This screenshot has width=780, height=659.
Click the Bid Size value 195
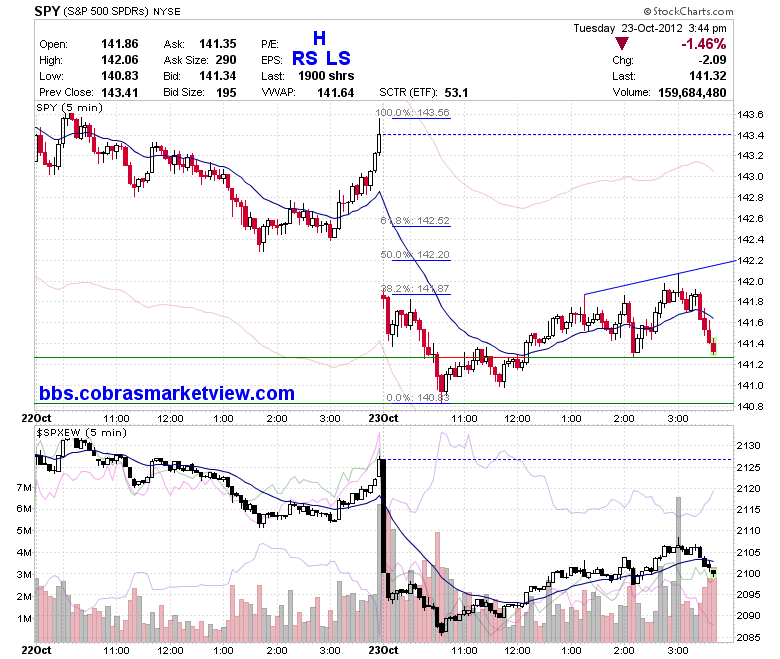point(226,92)
